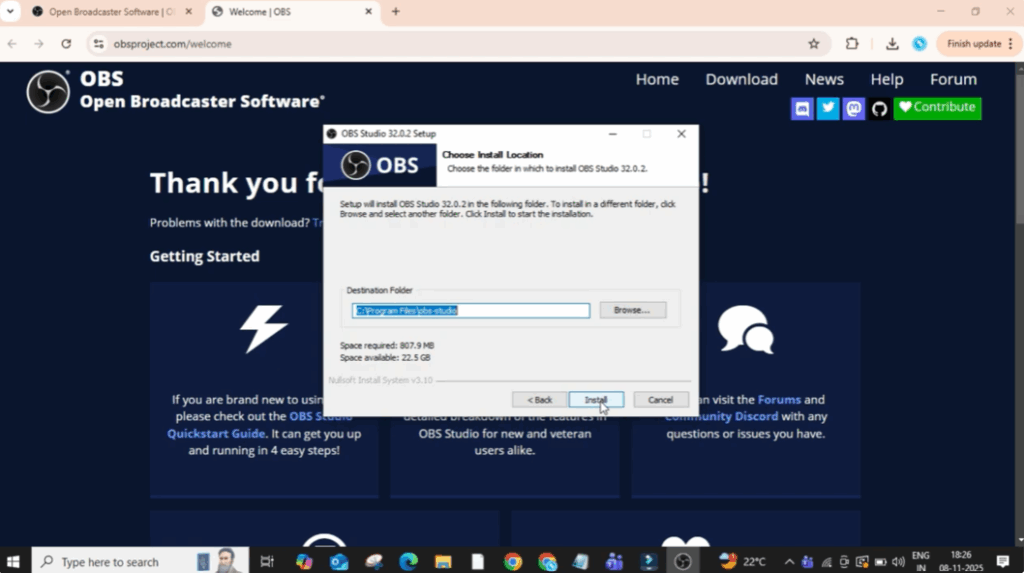Click the browser profile avatar icon
Image resolution: width=1024 pixels, height=573 pixels.
[920, 44]
